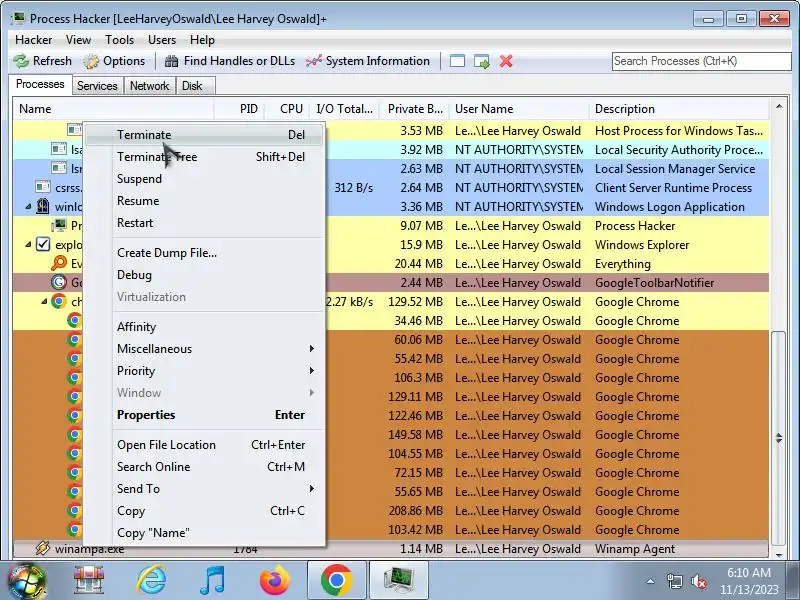Click the Search Processes input field
The width and height of the screenshot is (800, 600).
click(x=701, y=61)
